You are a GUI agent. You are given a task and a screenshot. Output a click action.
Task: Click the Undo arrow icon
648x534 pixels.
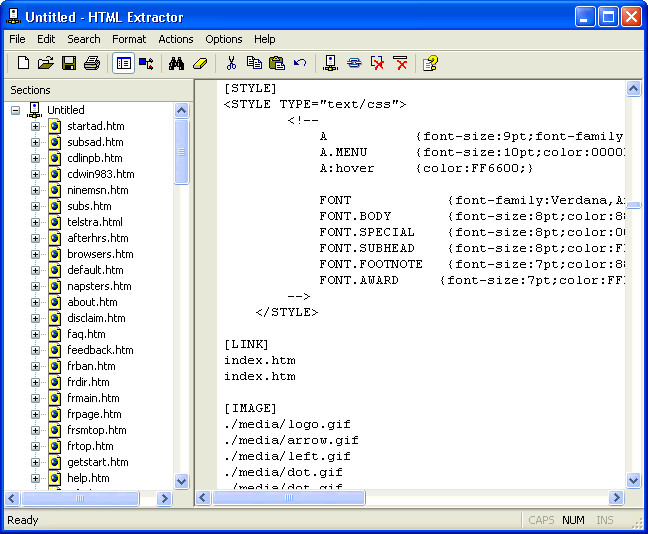[x=300, y=63]
